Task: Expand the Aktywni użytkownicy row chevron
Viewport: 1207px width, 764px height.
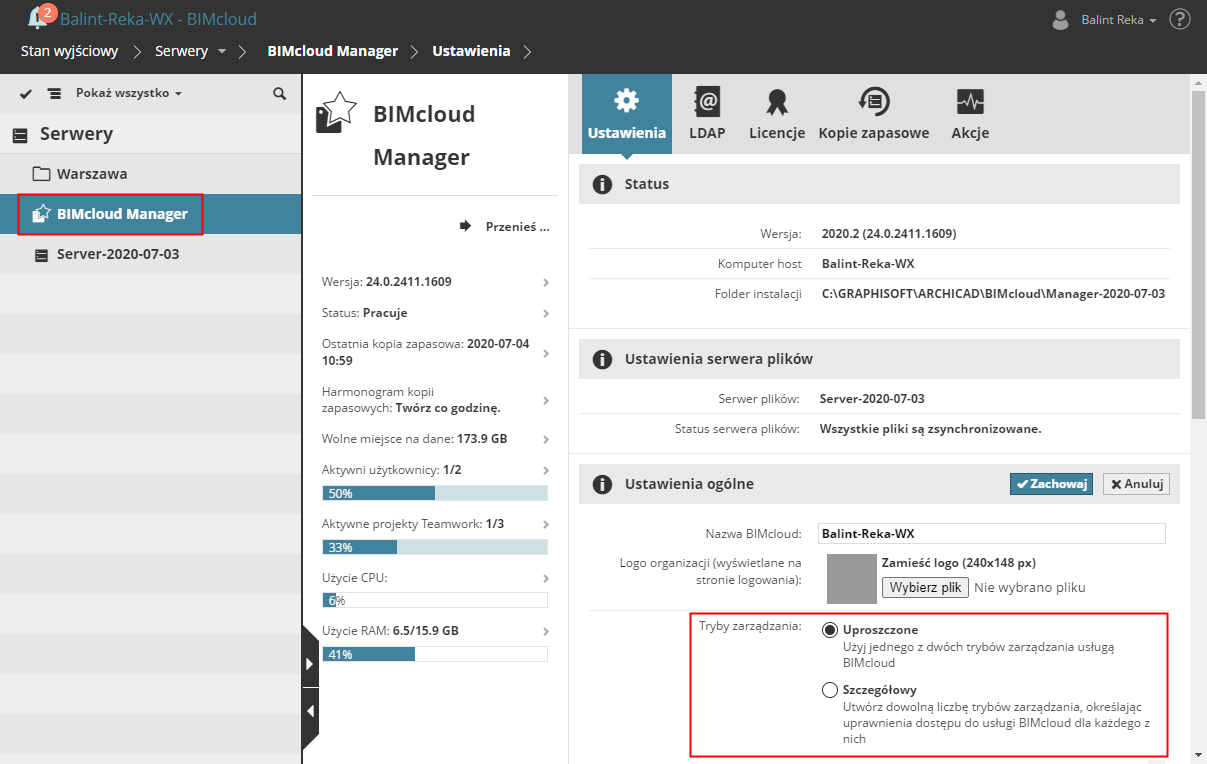Action: (x=546, y=471)
